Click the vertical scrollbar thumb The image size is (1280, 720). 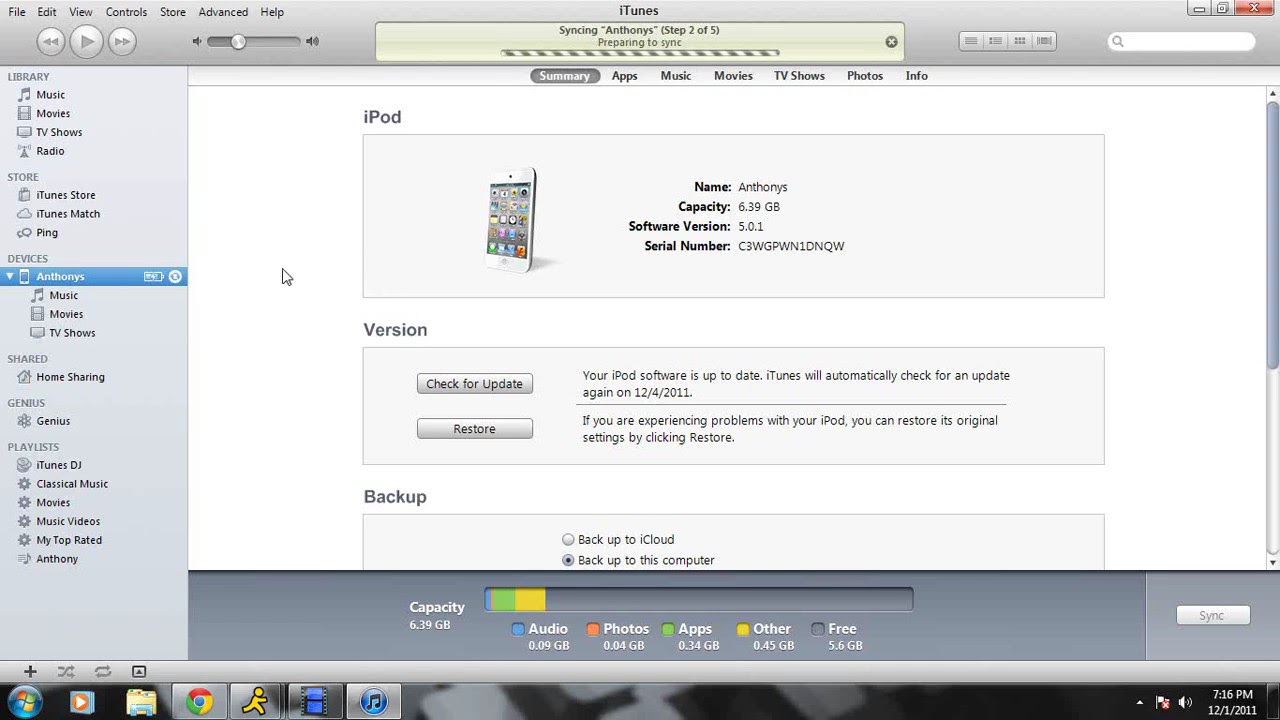[1273, 236]
